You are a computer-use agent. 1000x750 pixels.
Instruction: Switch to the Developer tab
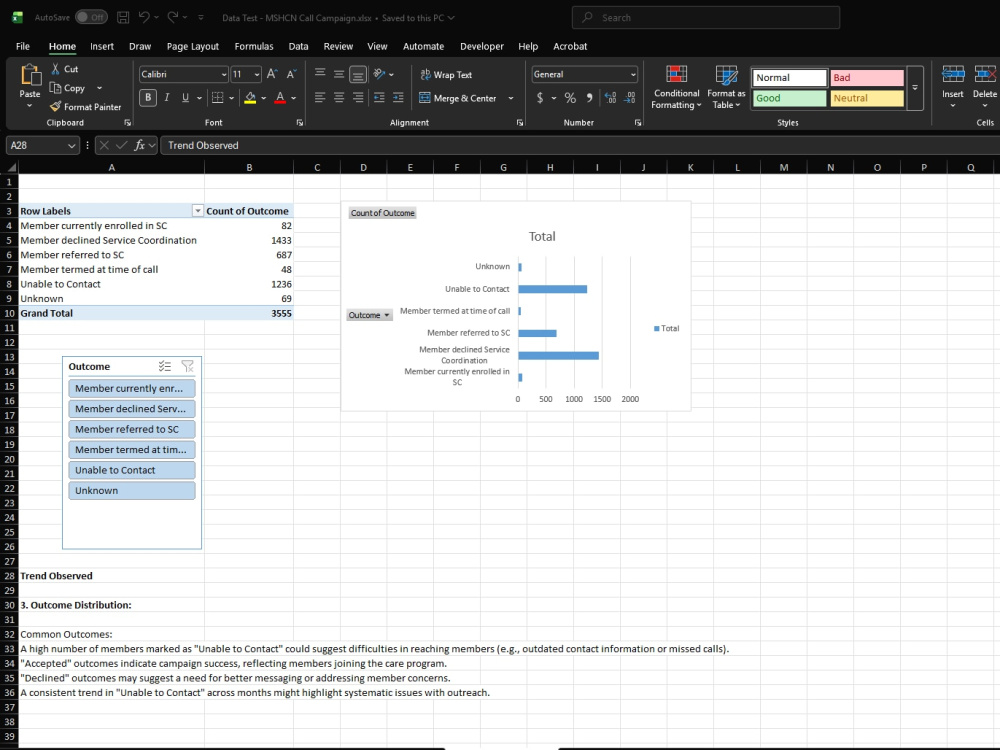(x=482, y=46)
